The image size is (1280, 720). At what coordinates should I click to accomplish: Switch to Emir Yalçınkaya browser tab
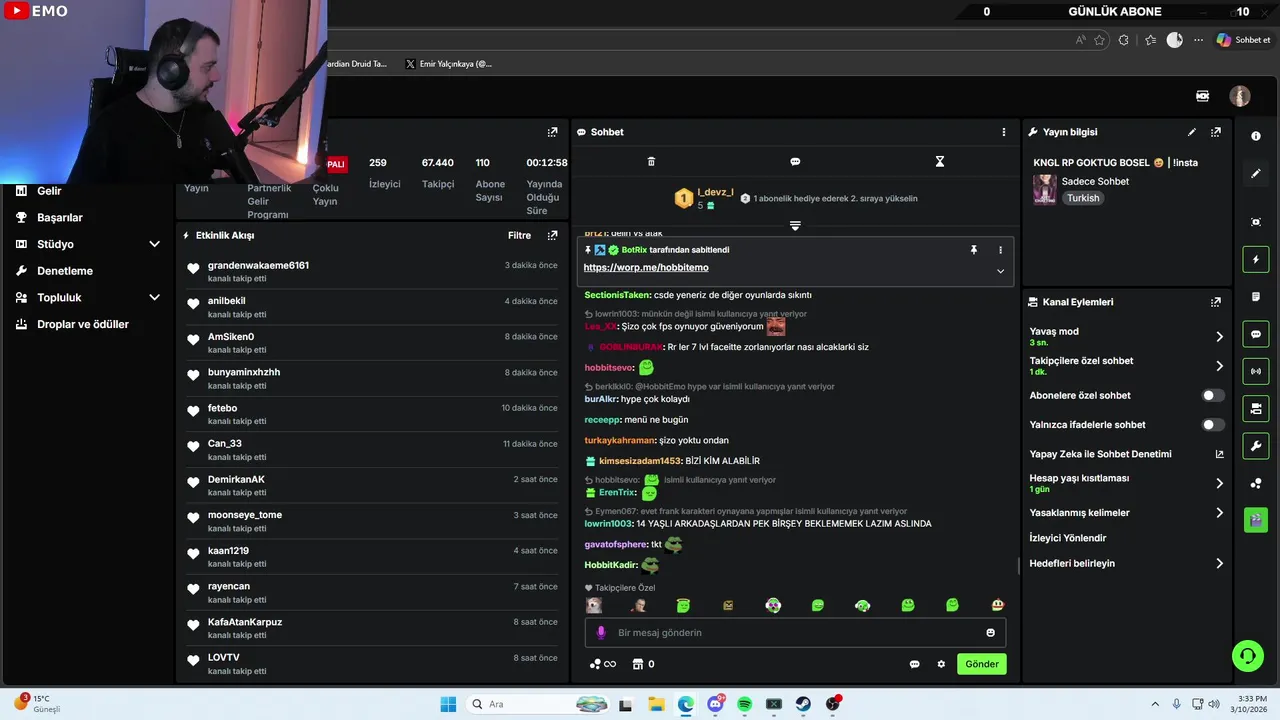tap(449, 64)
